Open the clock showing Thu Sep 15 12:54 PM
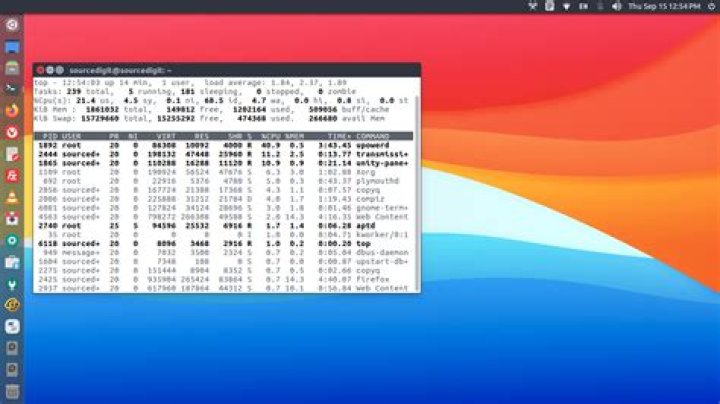This screenshot has width=720, height=404. pos(664,6)
